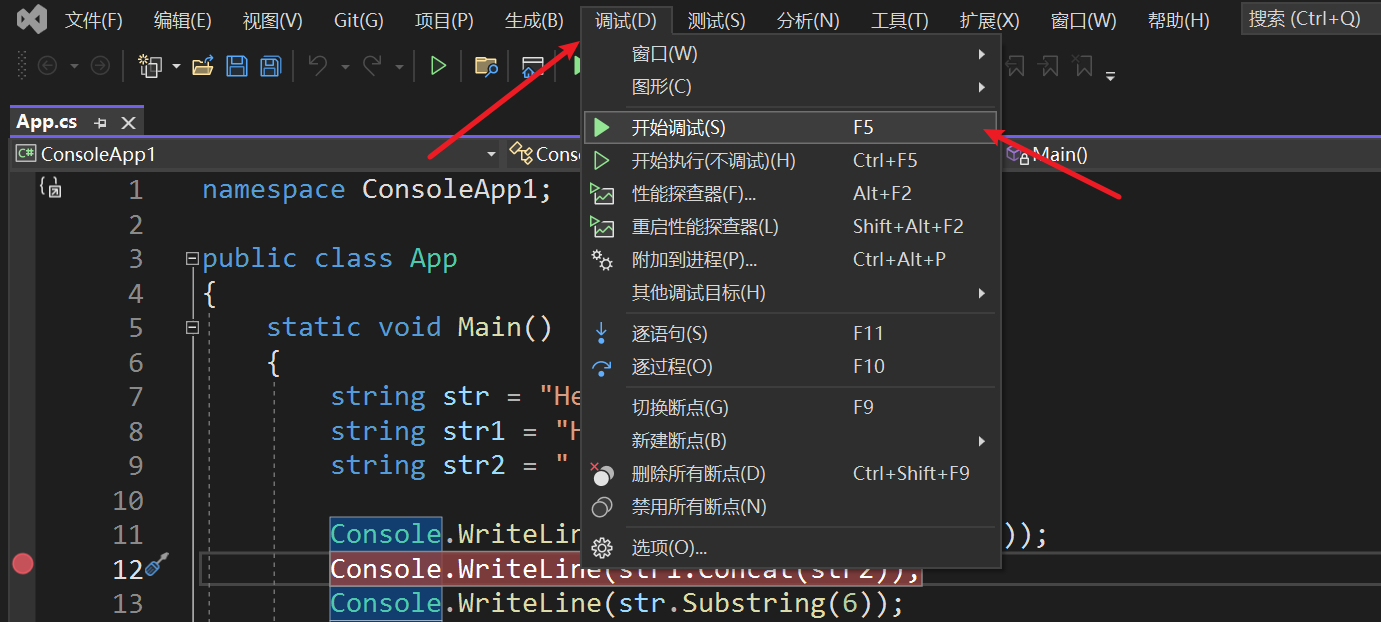Click the New Project toolbar icon
This screenshot has height=622, width=1381.
point(151,67)
